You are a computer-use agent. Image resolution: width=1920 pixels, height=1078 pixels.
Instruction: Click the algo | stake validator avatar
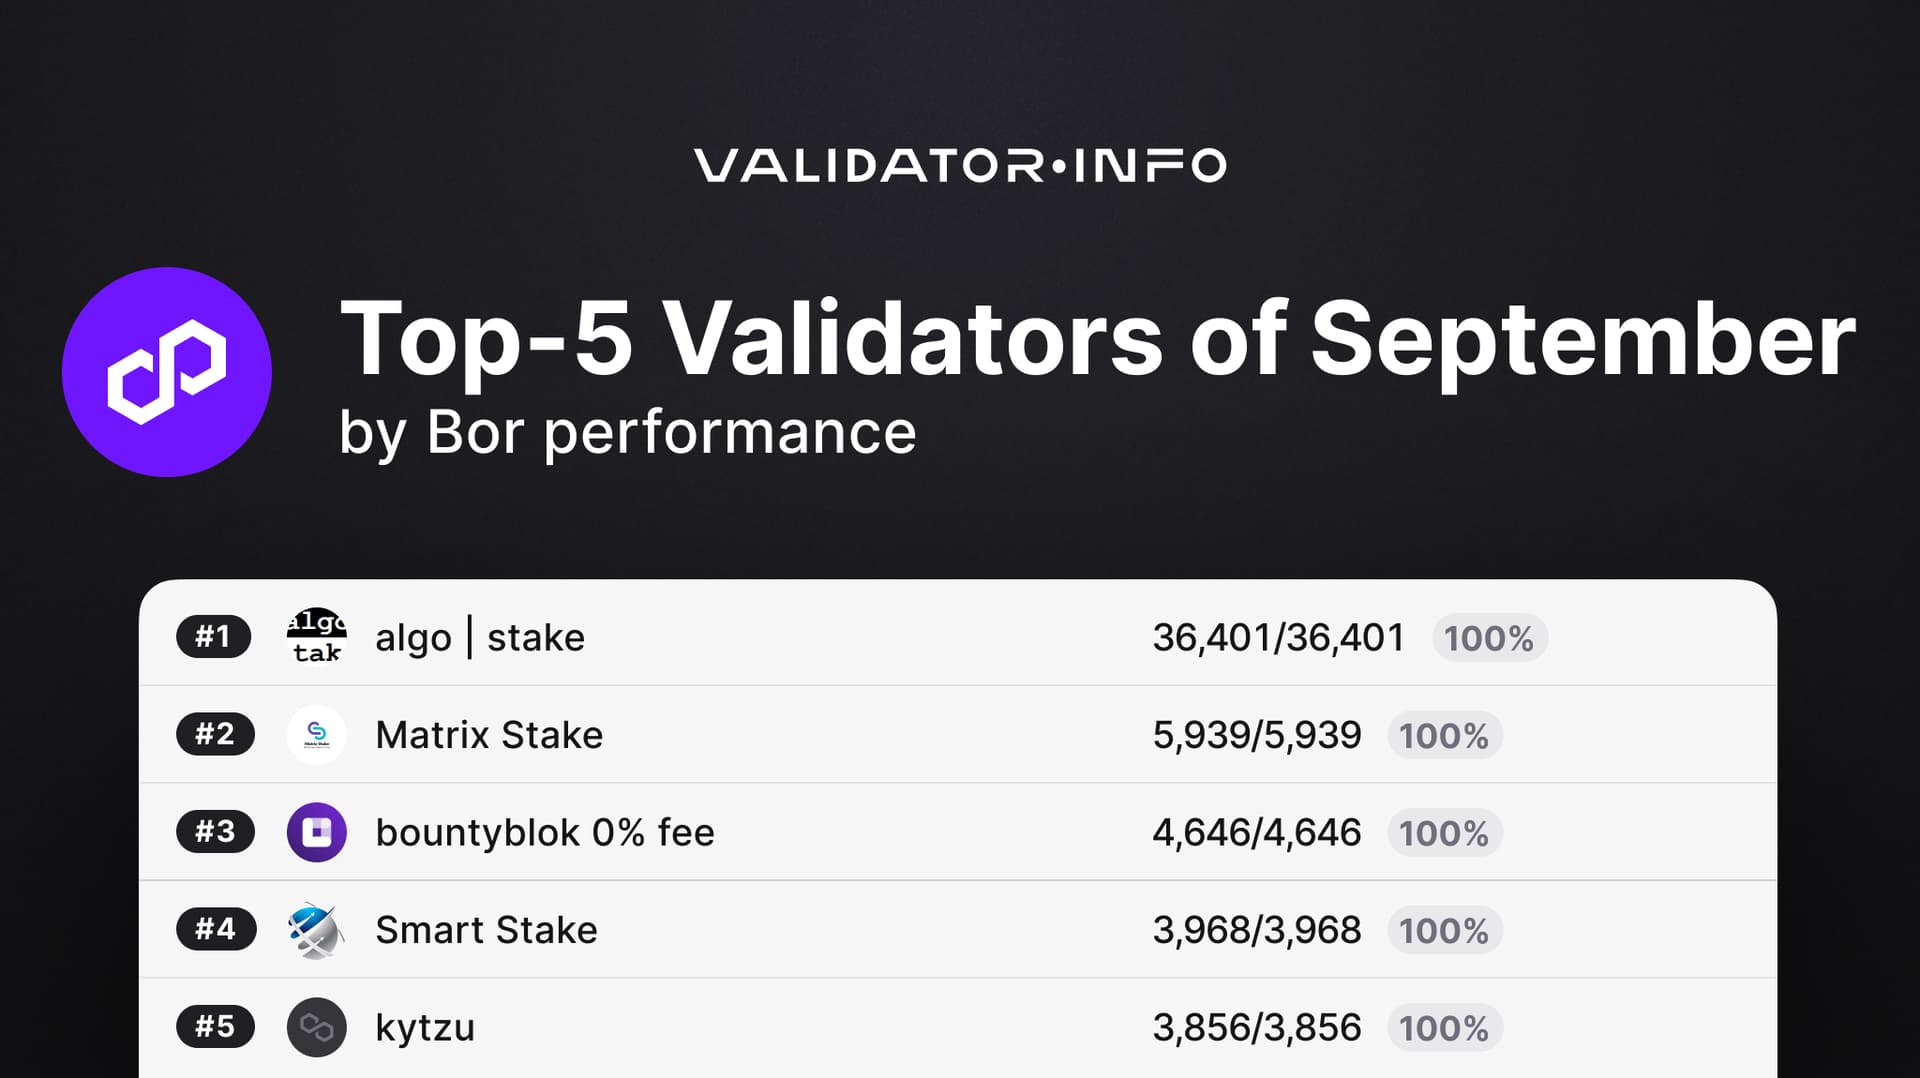[x=316, y=637]
